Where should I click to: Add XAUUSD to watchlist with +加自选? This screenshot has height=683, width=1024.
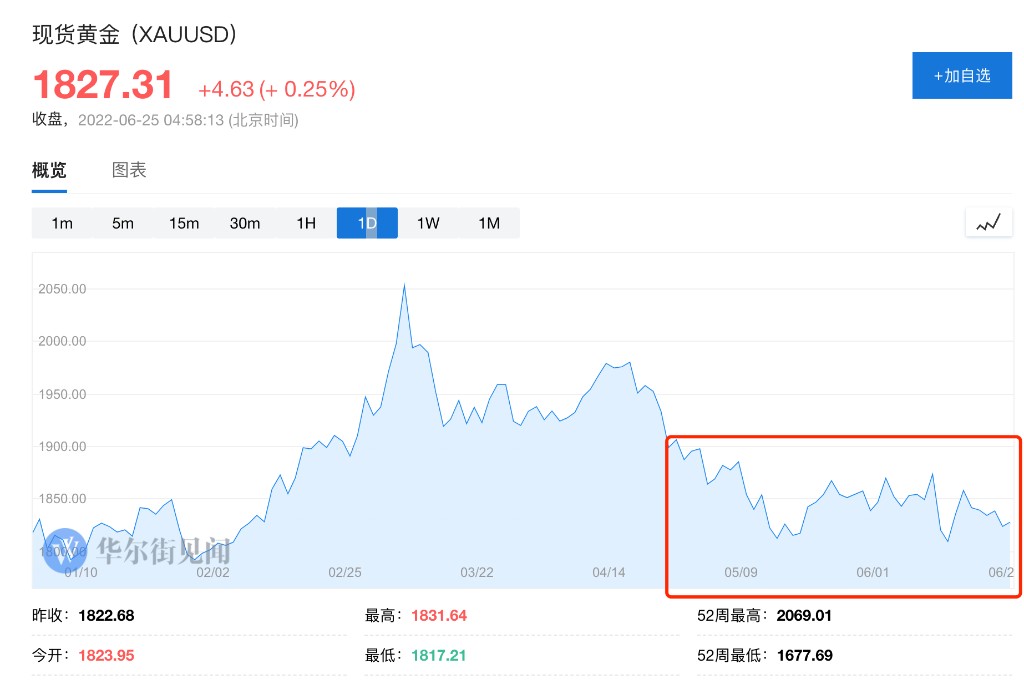click(961, 76)
